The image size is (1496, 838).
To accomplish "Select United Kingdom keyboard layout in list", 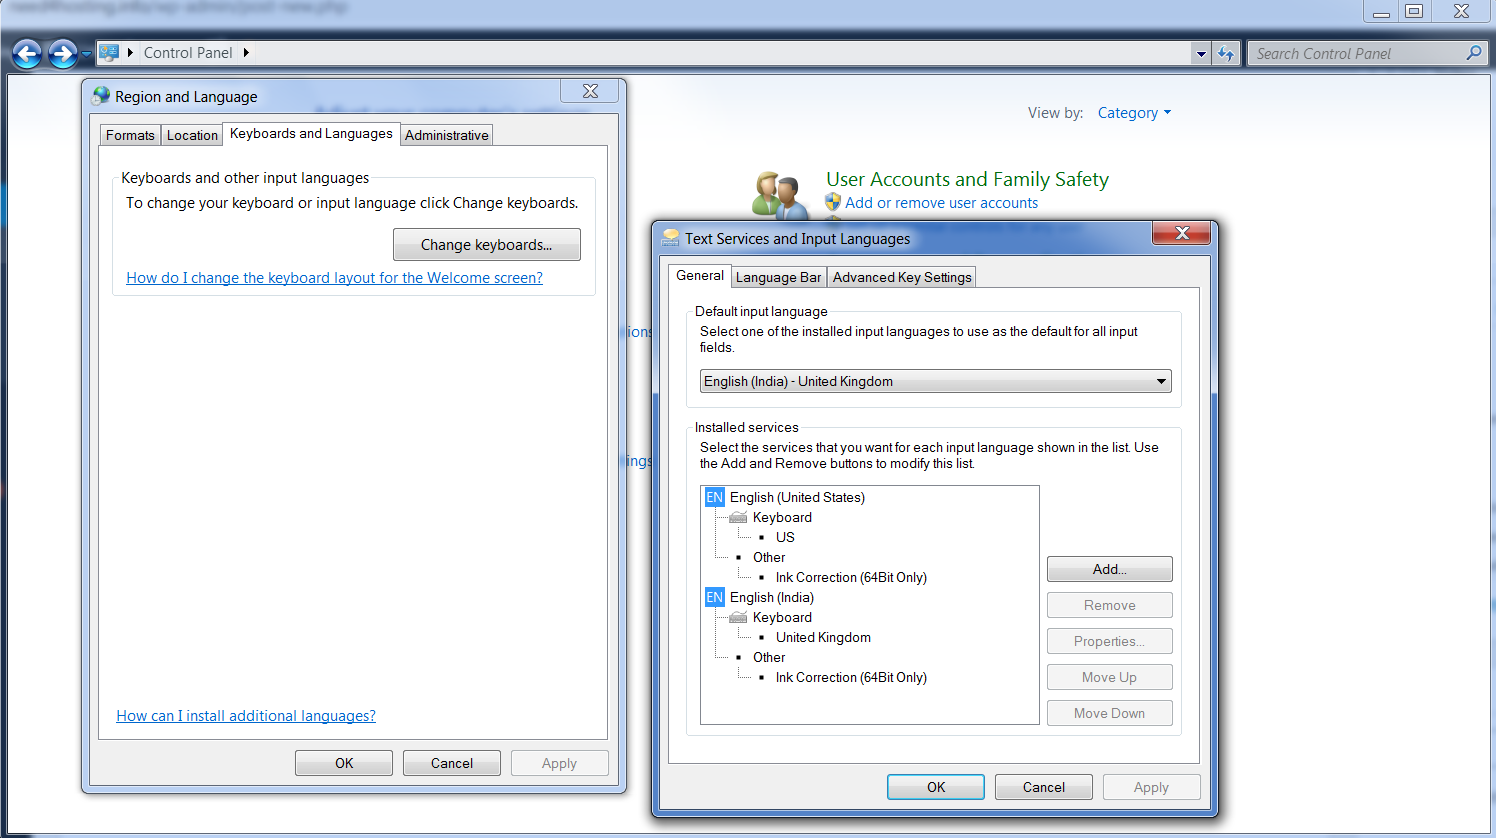I will click(x=823, y=637).
